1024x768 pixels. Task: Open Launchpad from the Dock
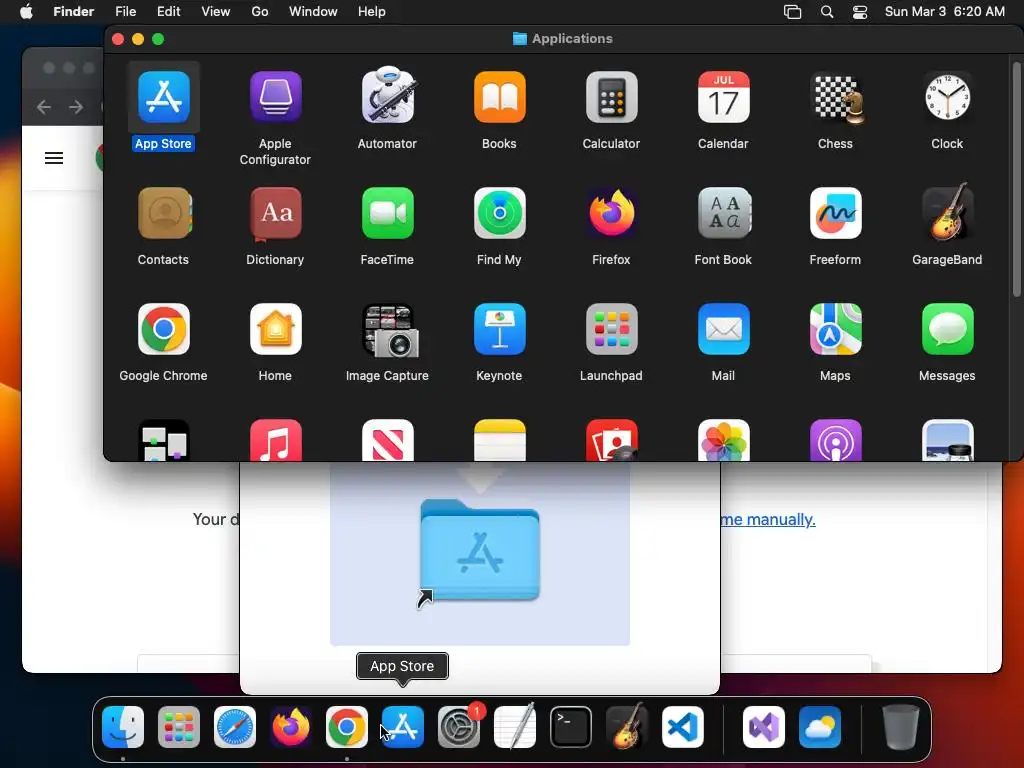[x=179, y=727]
